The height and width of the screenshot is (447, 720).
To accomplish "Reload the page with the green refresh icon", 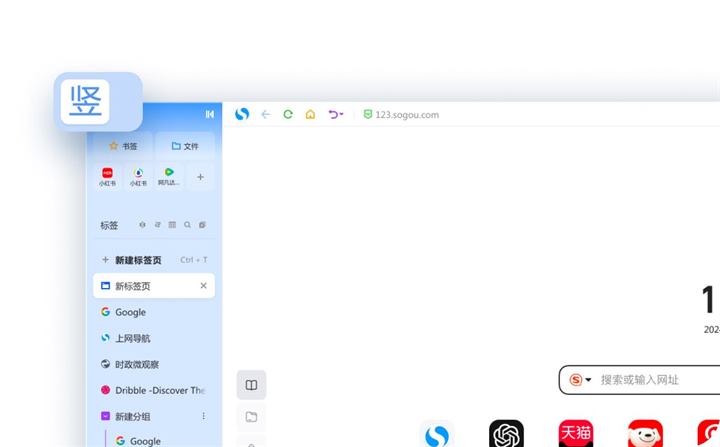I will [x=288, y=114].
